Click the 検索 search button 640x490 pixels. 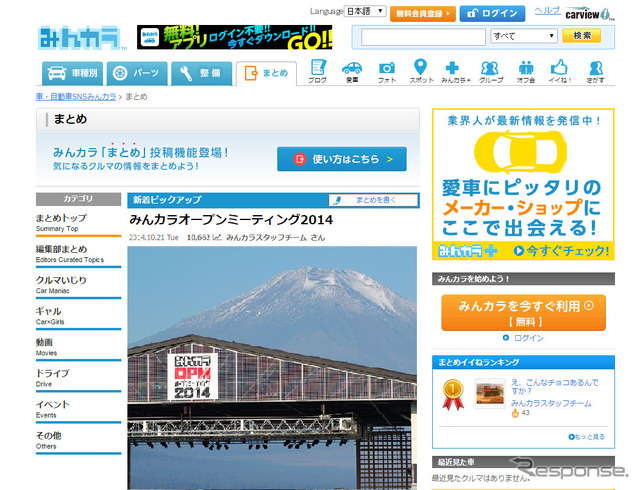tap(582, 36)
